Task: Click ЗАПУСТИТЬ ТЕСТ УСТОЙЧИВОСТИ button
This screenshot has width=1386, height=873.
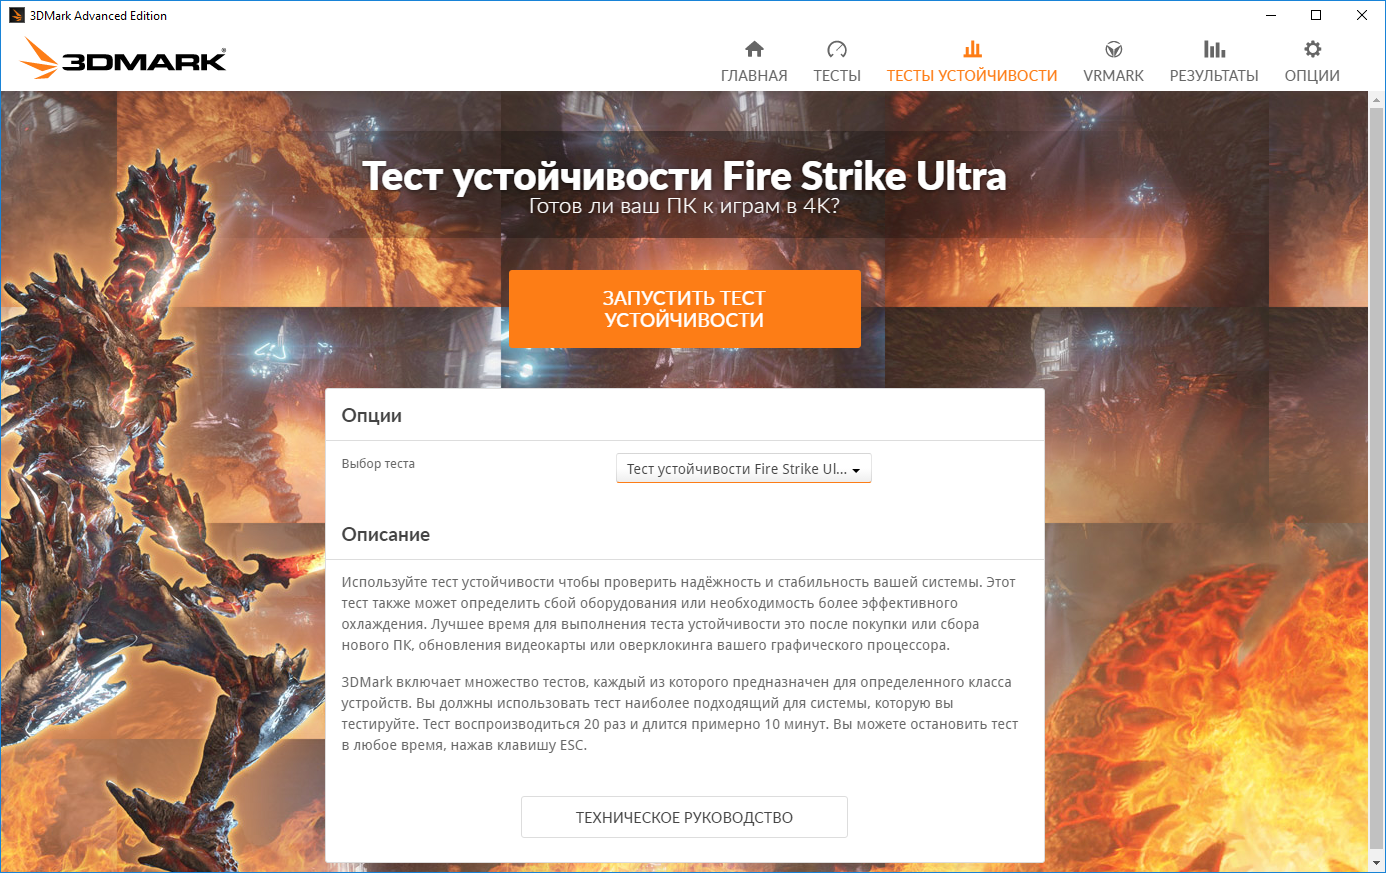Action: [x=685, y=309]
